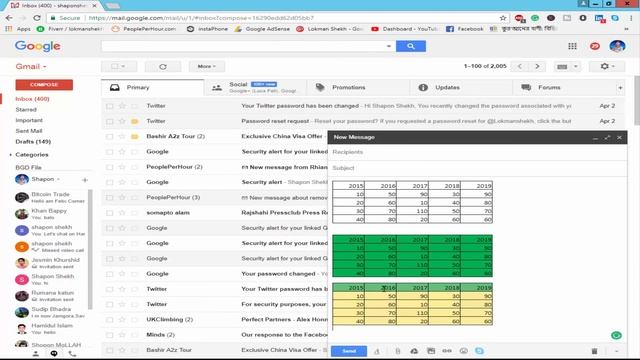640x360 pixels.
Task: Go back in the browser
Action: click(9, 18)
